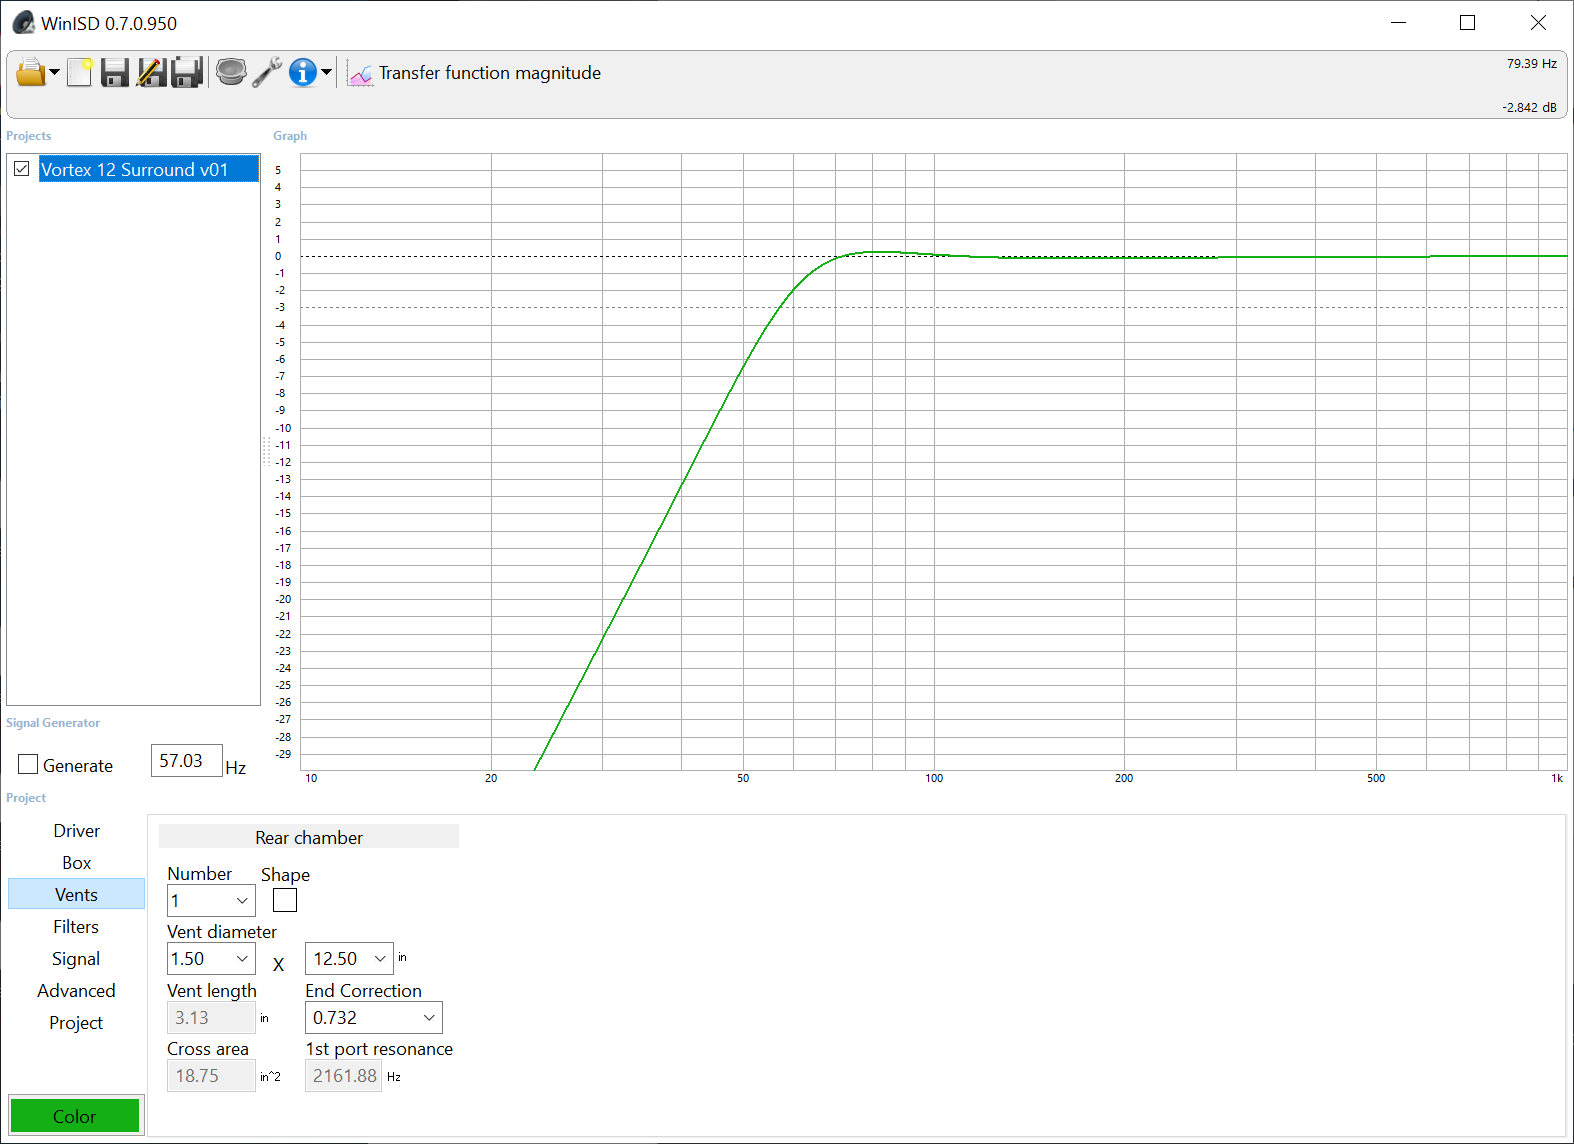Screen dimensions: 1574x1144
Task: Create a new project with the blank page icon
Action: [80, 73]
